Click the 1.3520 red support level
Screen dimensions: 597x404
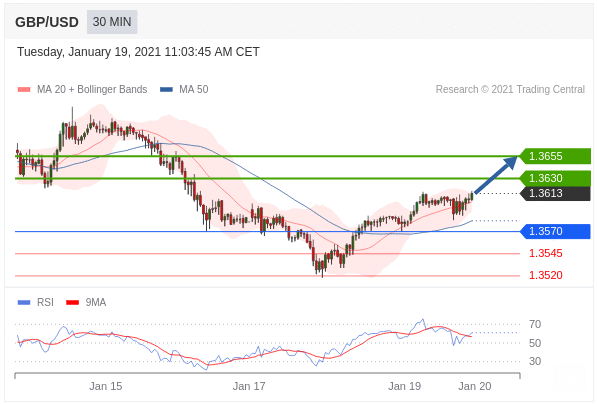pyautogui.click(x=546, y=275)
